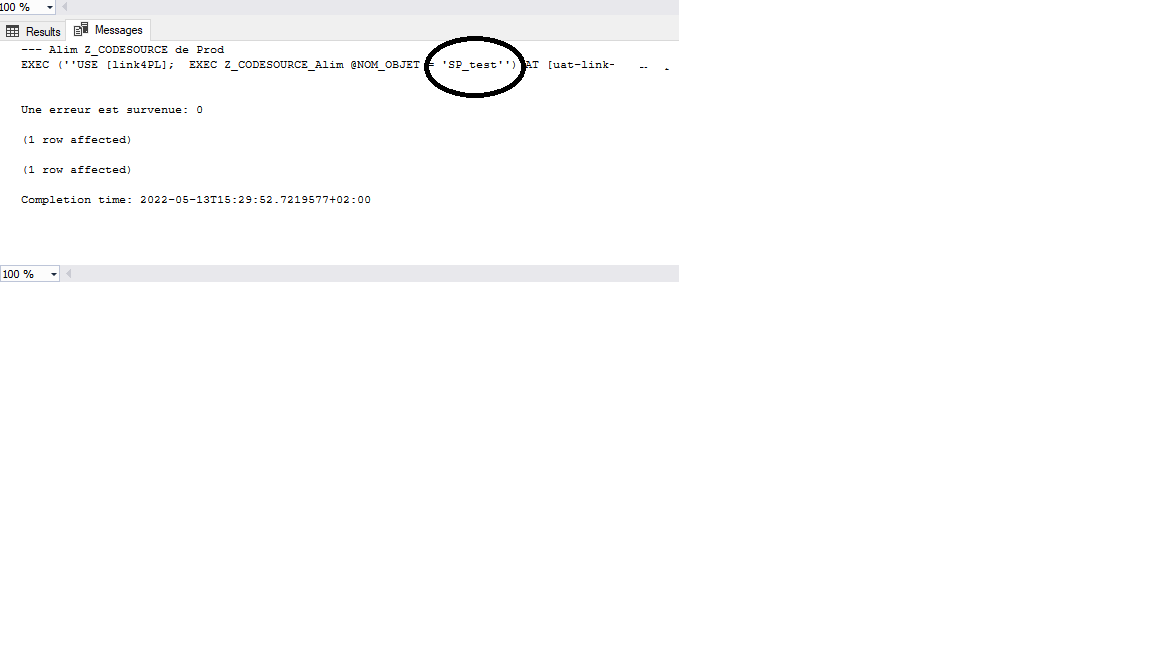Image resolution: width=1152 pixels, height=648 pixels.
Task: Click the bottom pane scroll-left arrow
Action: (68, 274)
